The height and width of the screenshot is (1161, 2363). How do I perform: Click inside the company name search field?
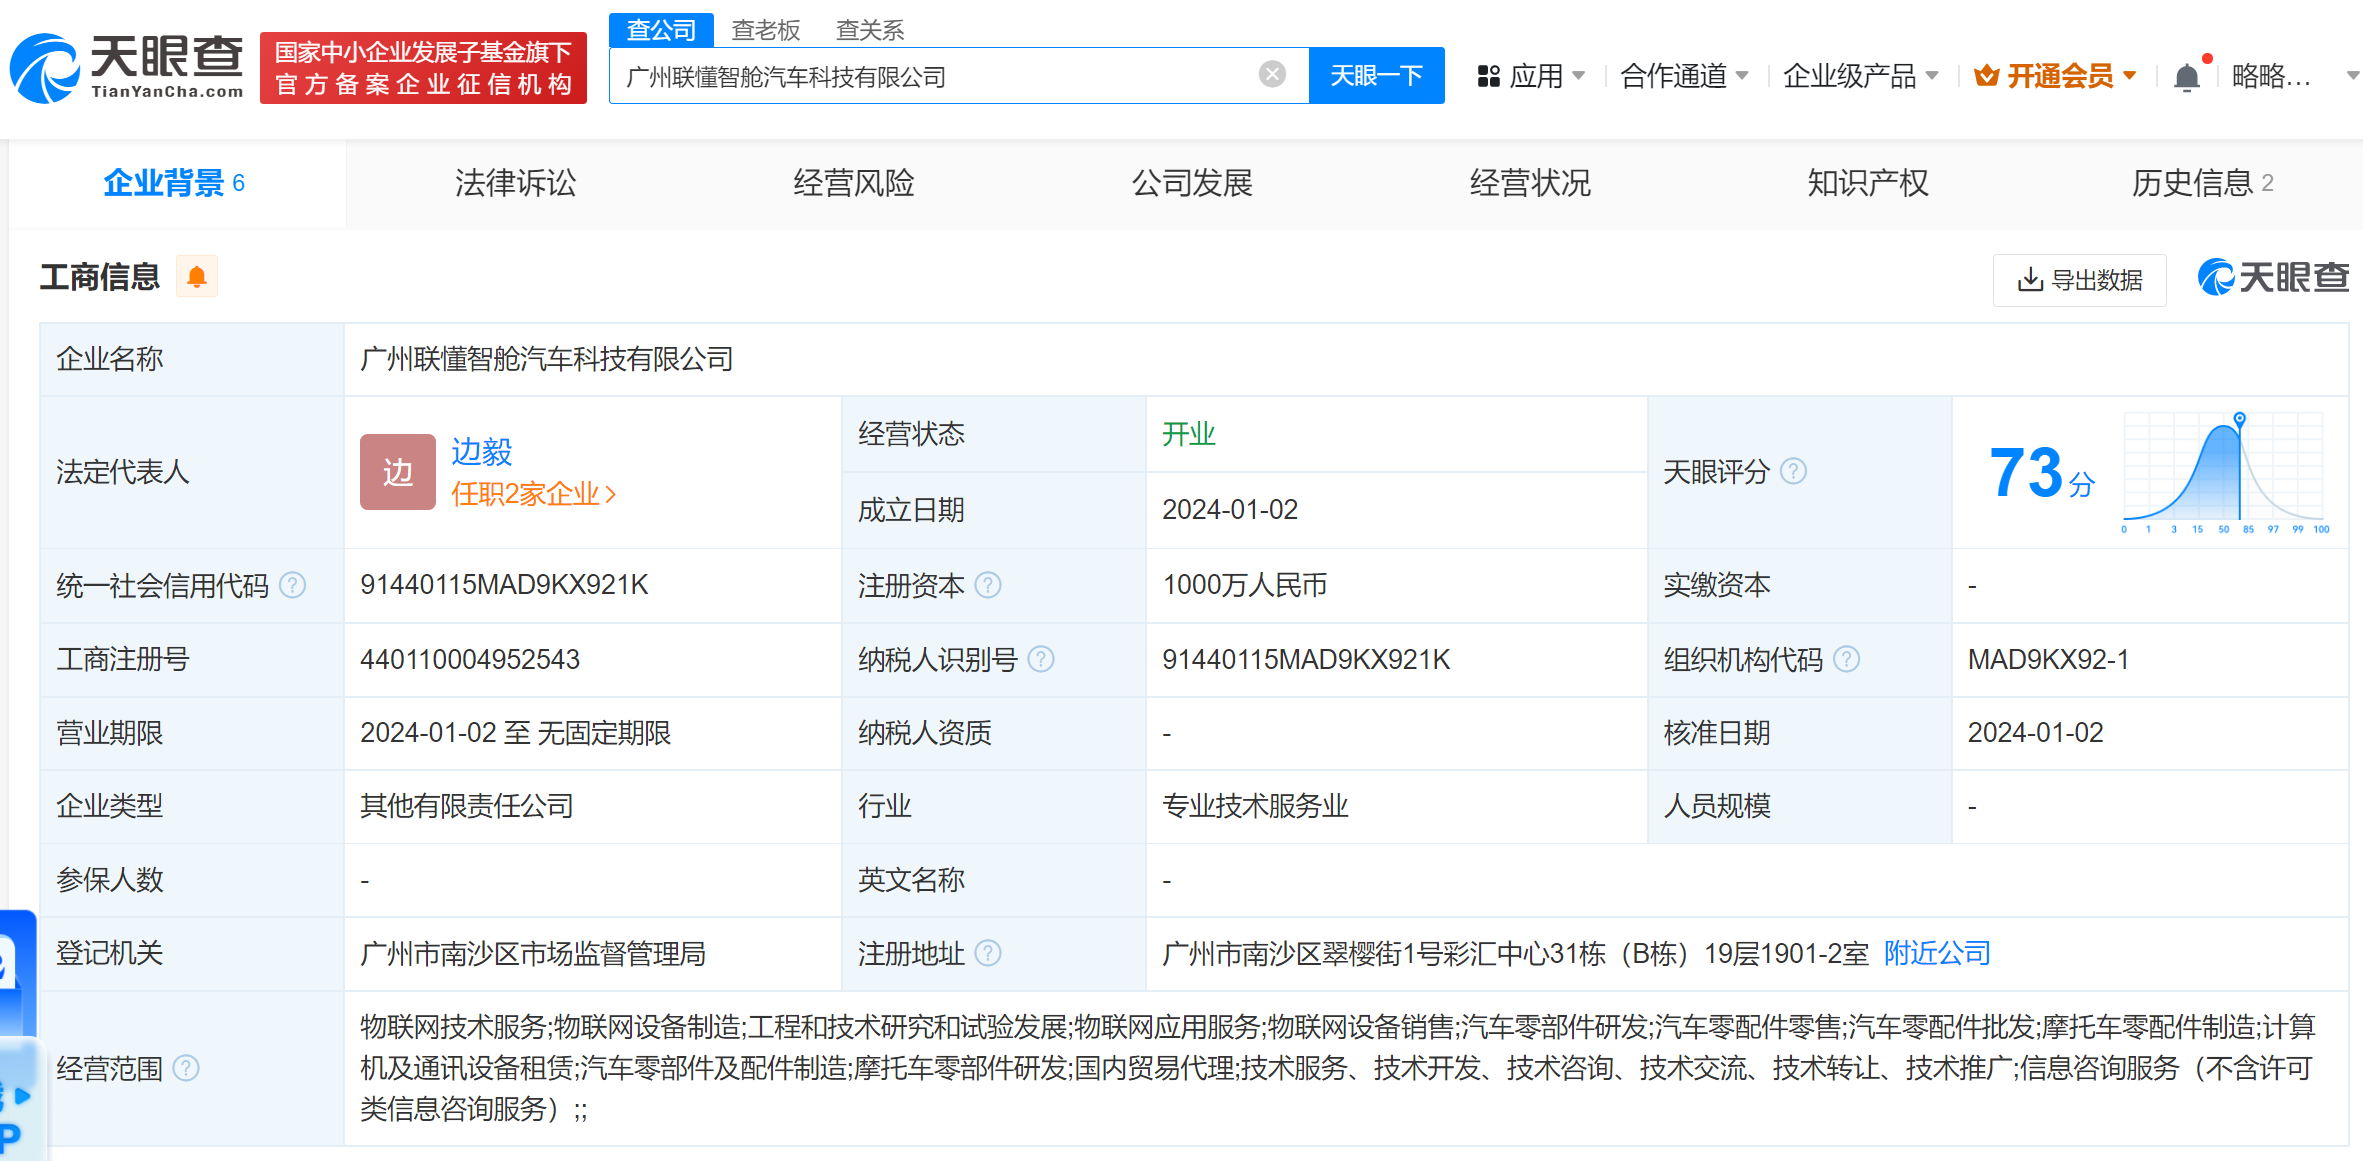(930, 76)
